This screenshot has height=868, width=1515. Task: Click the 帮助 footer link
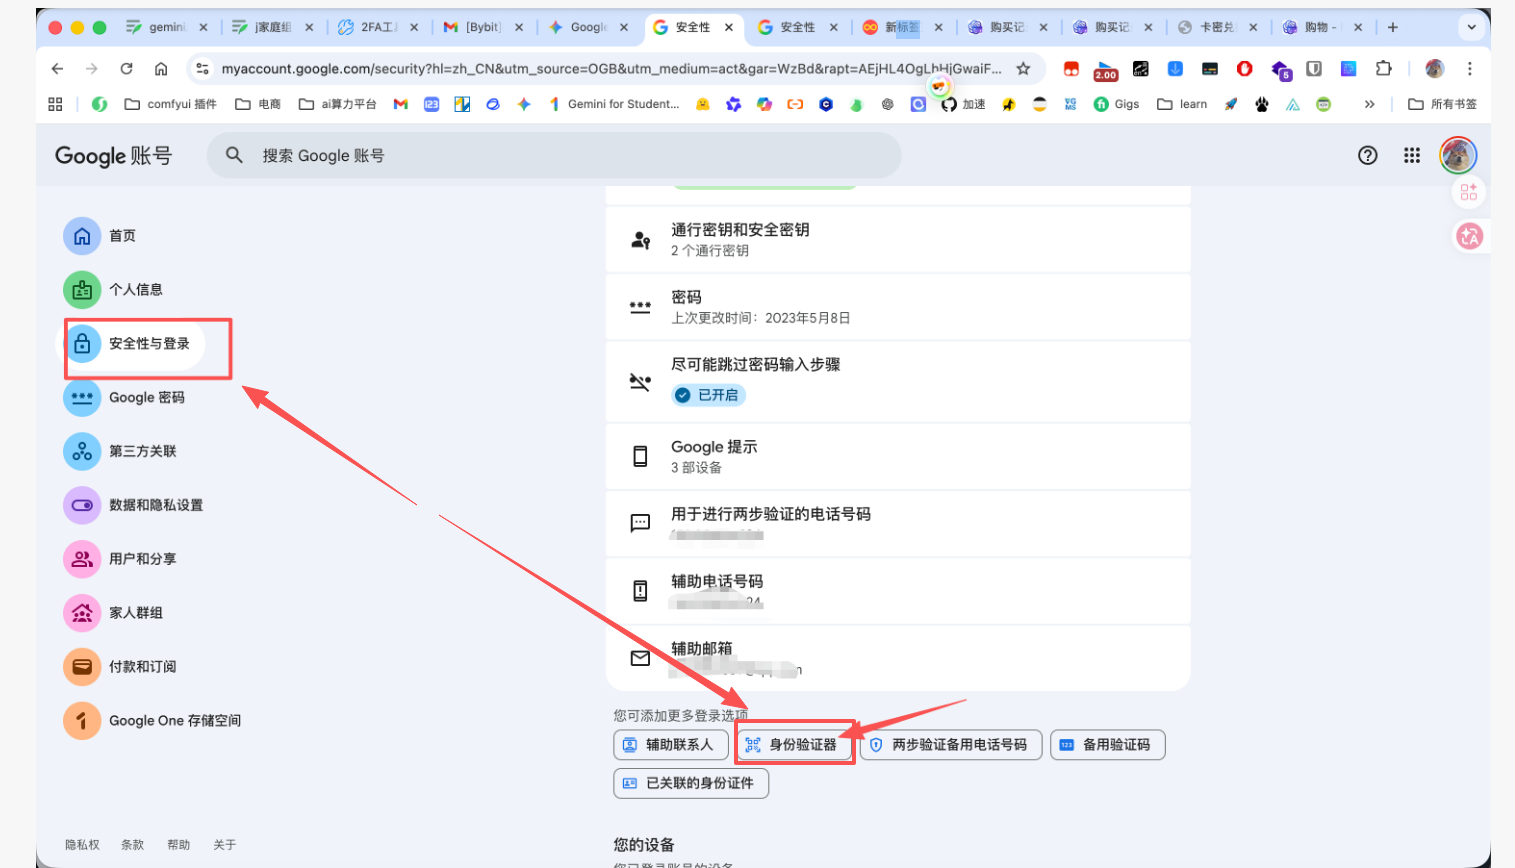point(179,845)
